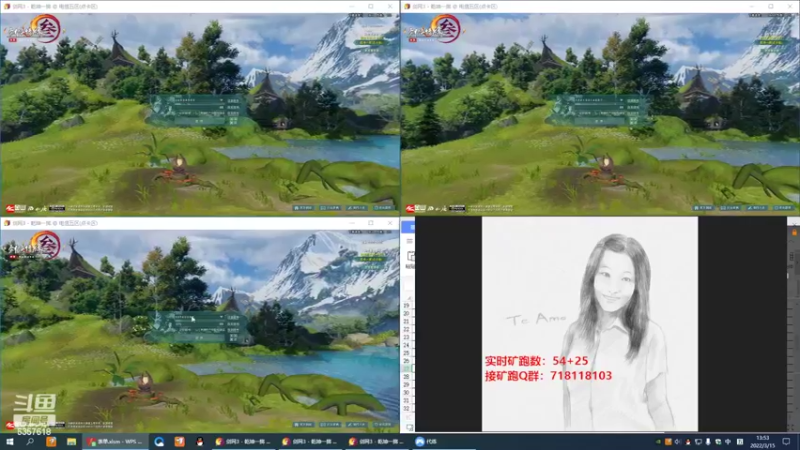
Task: Click the password field in top-left game login panel
Action: tap(199, 107)
